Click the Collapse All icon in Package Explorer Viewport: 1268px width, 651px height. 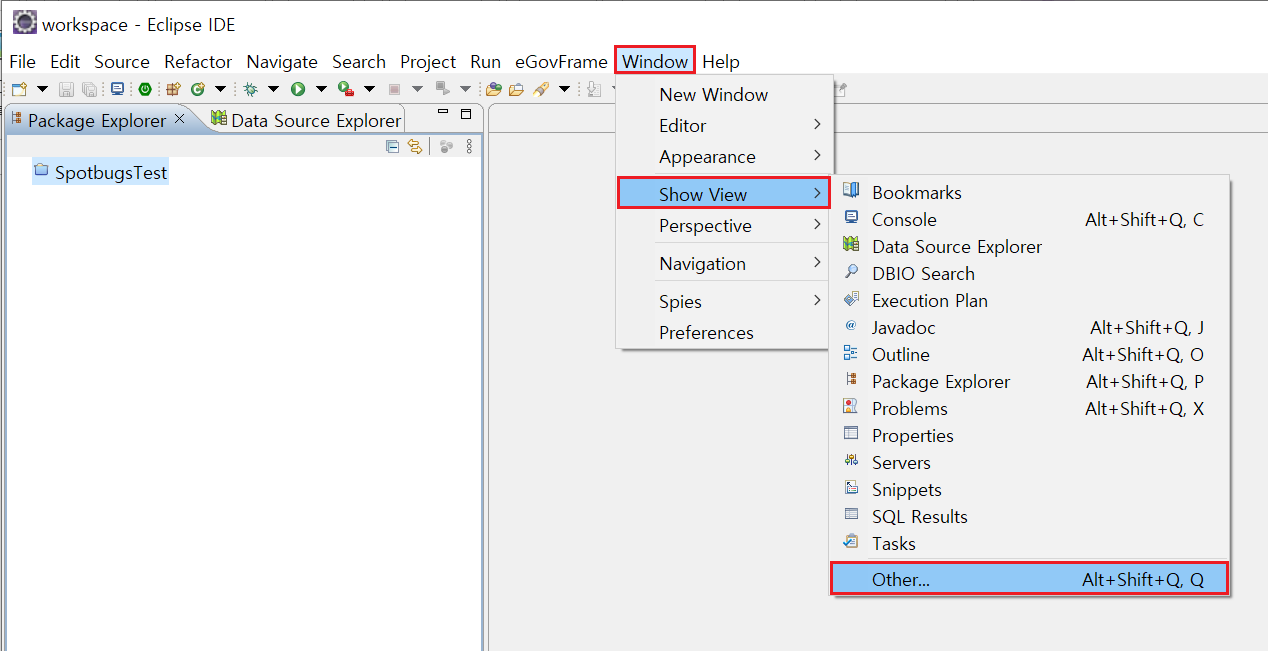coord(392,147)
